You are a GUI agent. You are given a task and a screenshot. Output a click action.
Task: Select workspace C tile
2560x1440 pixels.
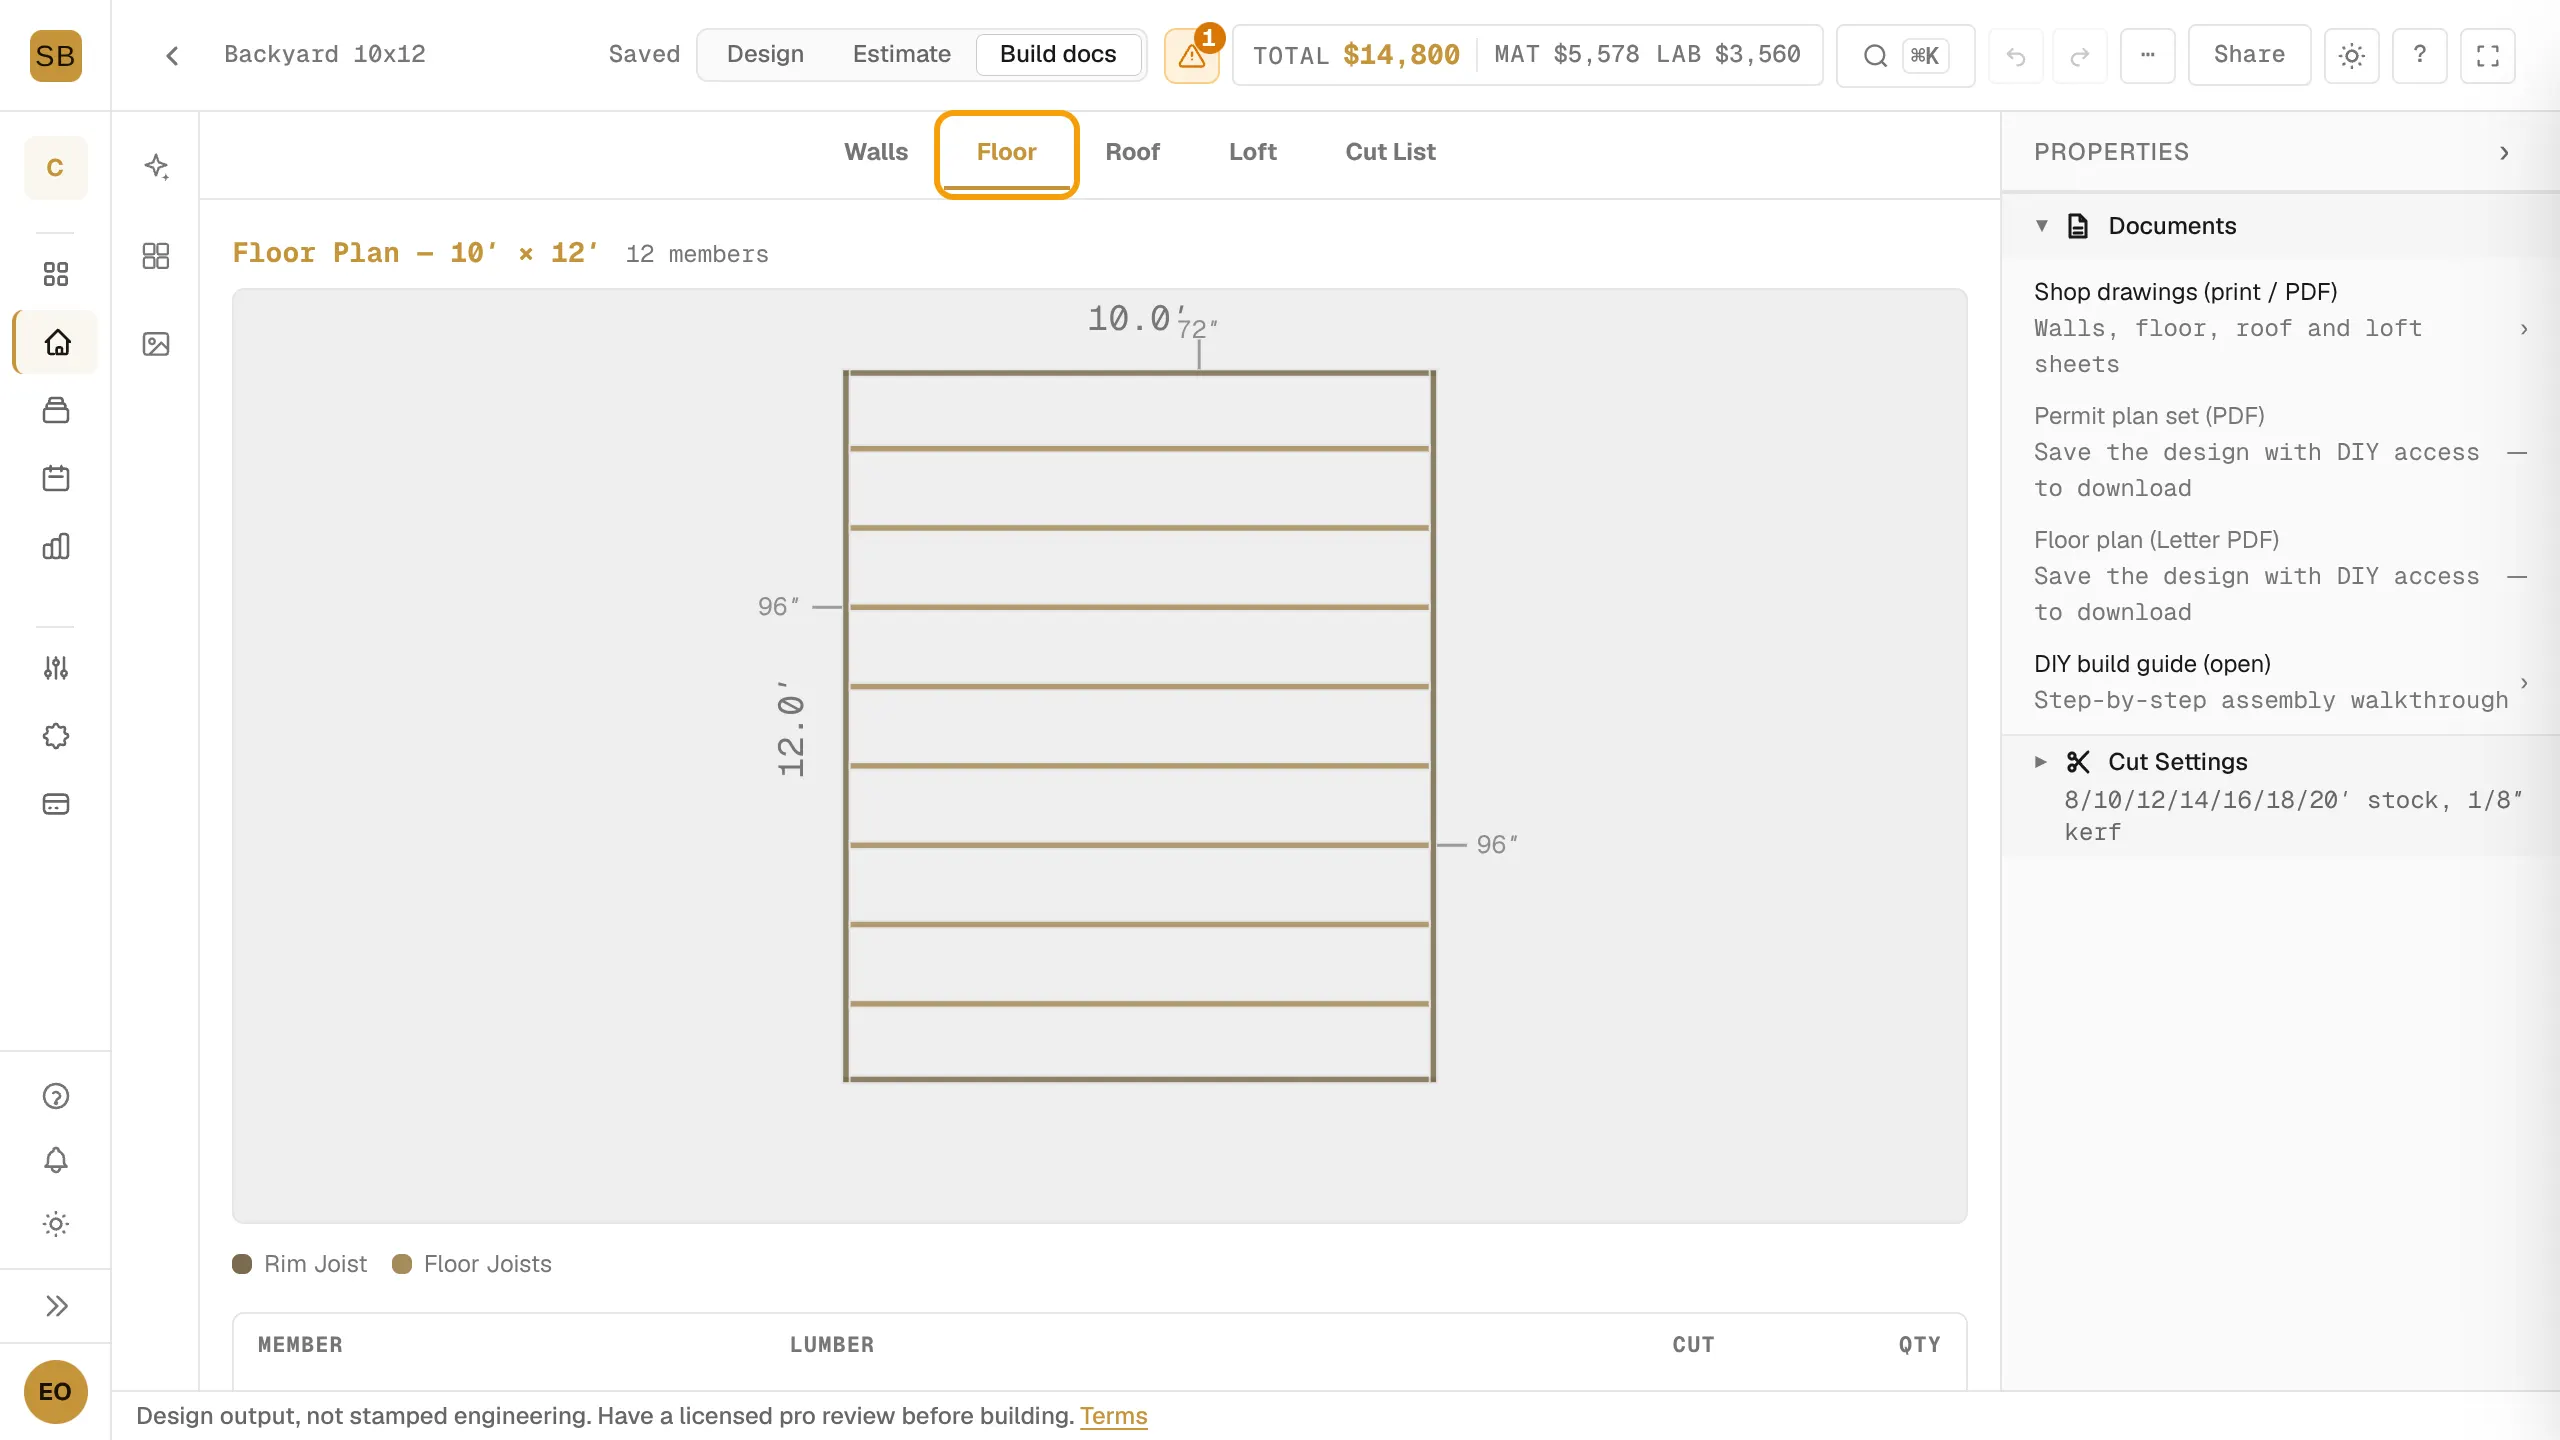coord(55,167)
